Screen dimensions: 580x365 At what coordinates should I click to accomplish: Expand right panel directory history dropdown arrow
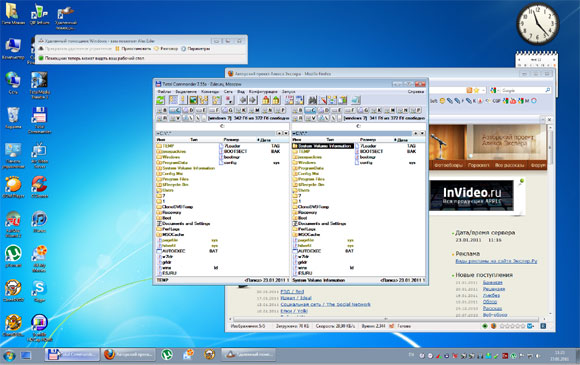pyautogui.click(x=422, y=133)
